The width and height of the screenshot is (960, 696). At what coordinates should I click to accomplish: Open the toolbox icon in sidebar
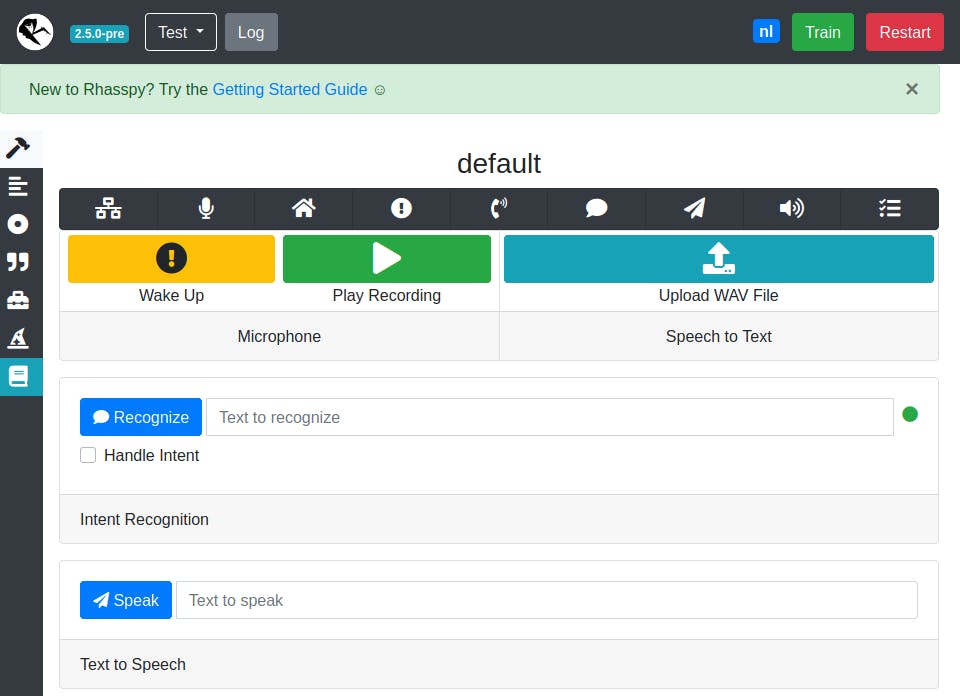[18, 300]
